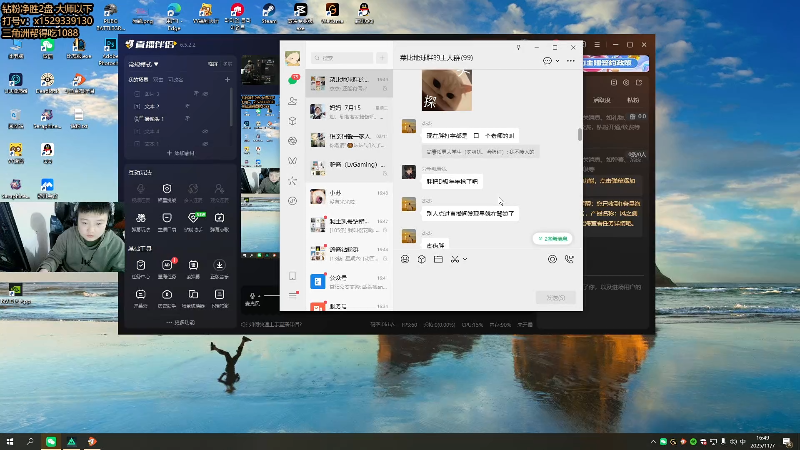This screenshot has height=450, width=800.
Task: Open the Windows Start menu
Action: (x=10, y=441)
